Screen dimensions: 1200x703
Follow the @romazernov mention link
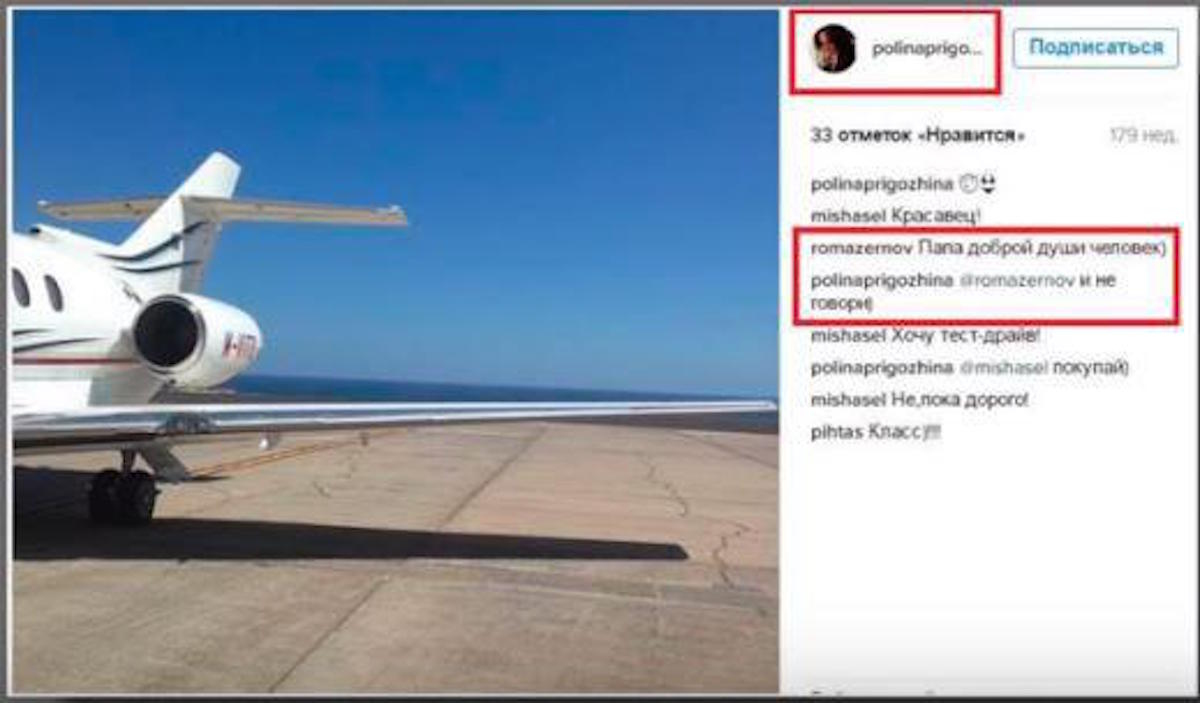(1017, 281)
